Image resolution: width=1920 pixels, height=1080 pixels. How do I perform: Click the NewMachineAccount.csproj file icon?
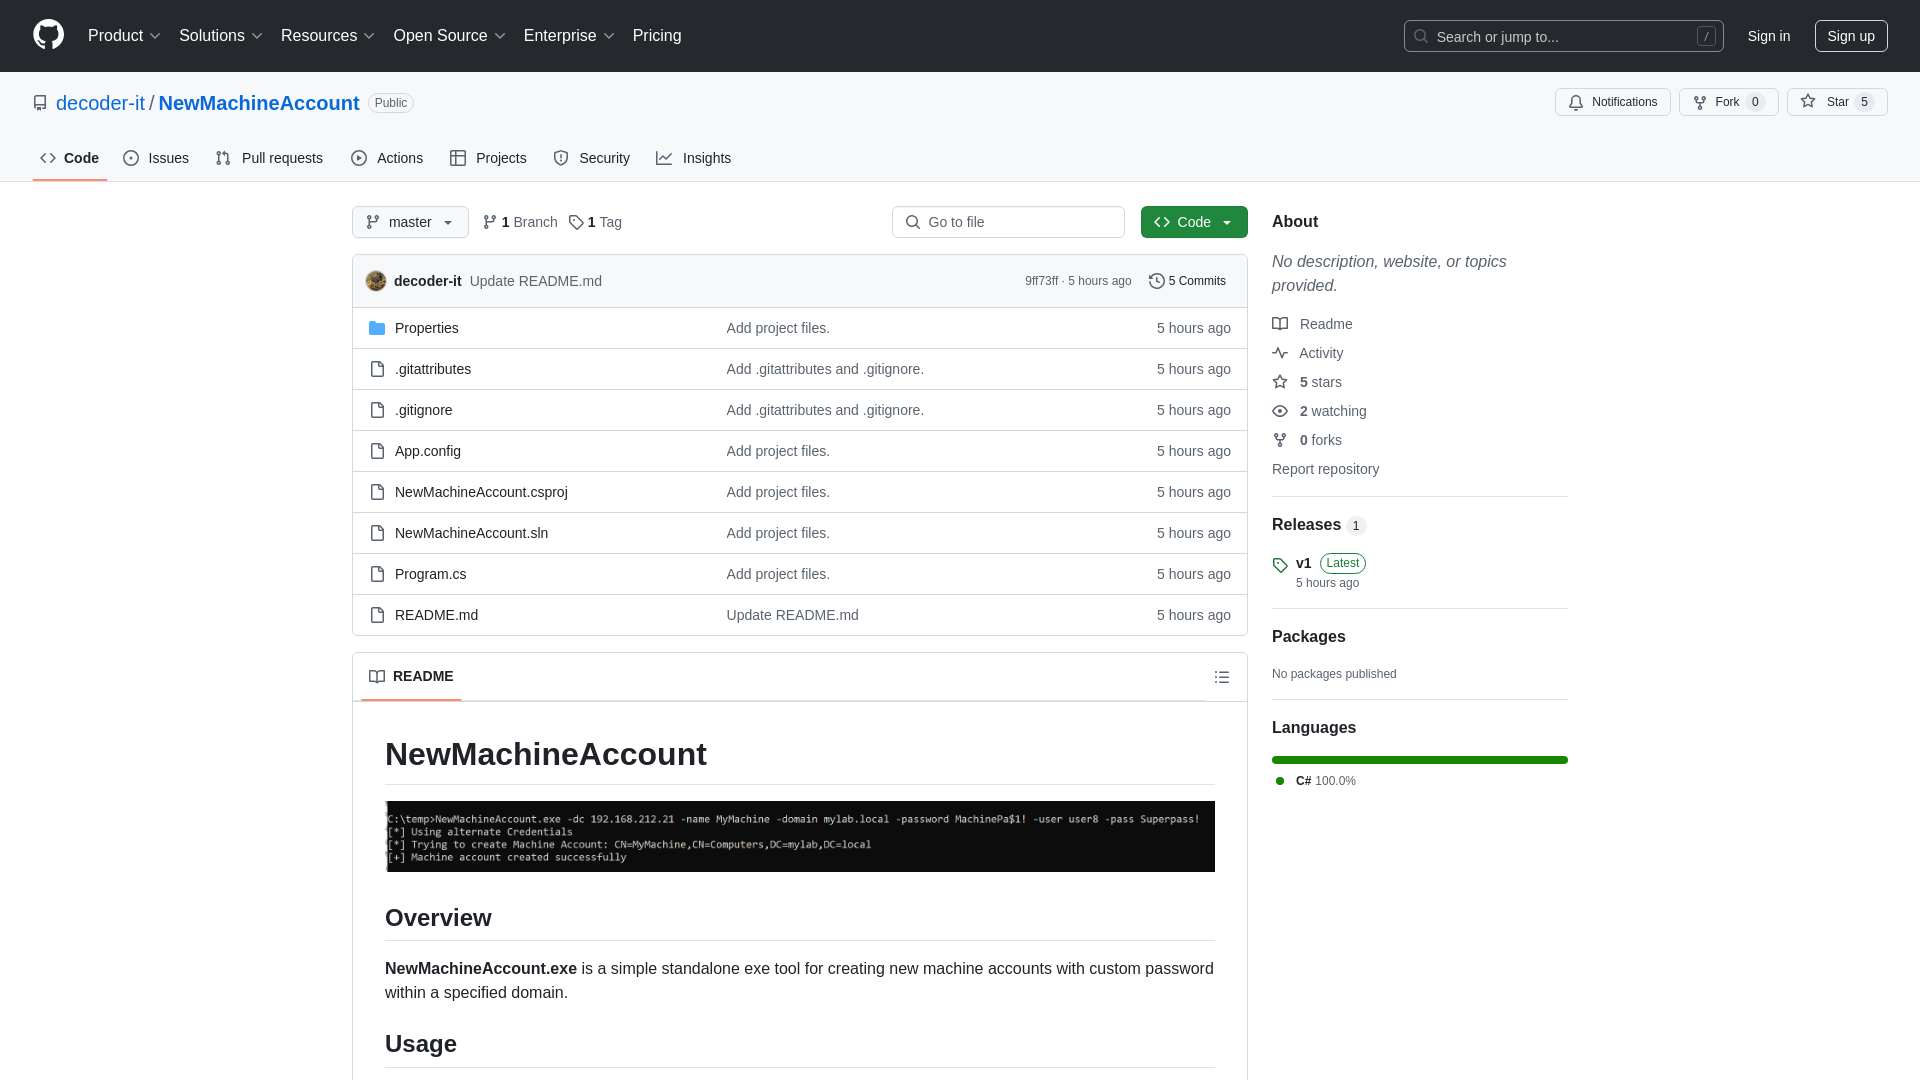click(x=377, y=492)
